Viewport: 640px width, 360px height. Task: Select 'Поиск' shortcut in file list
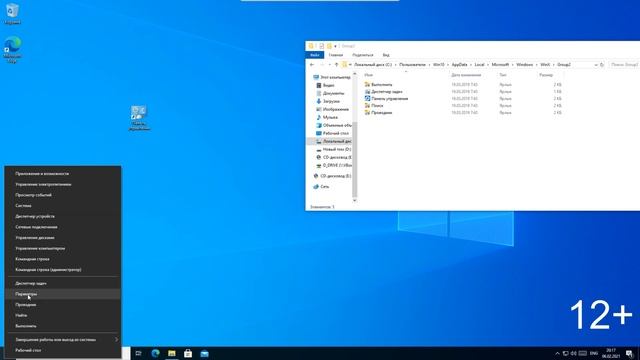[373, 105]
